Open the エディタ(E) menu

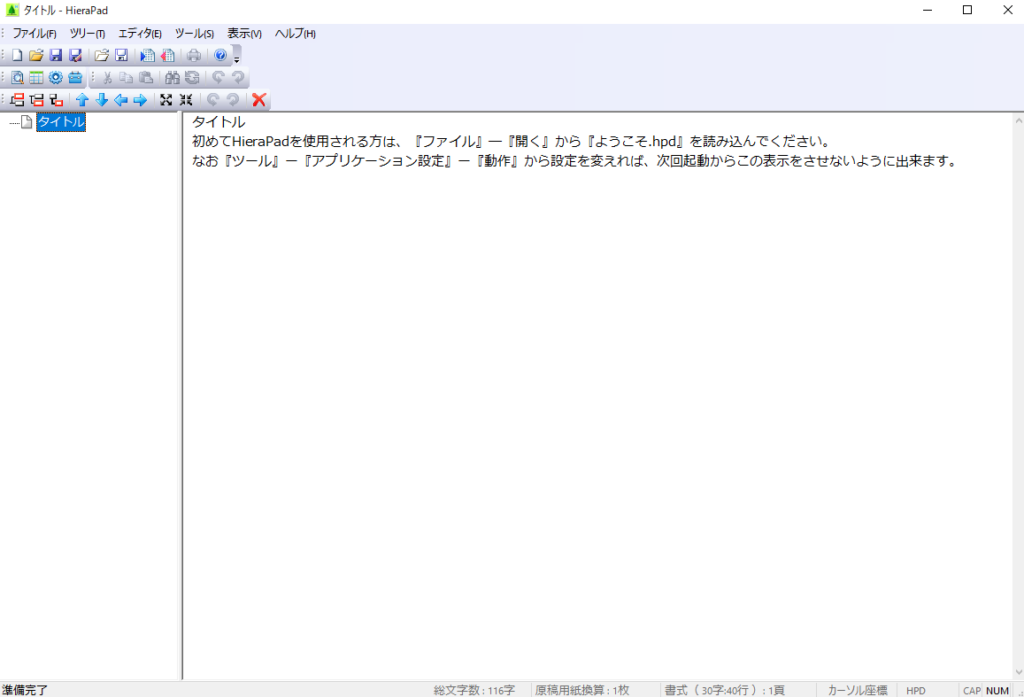tap(140, 33)
